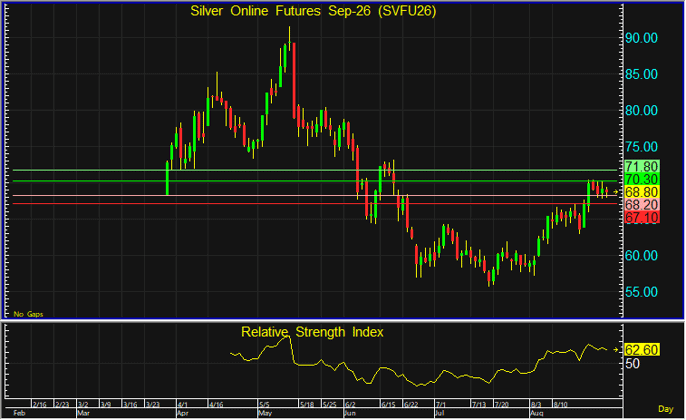Viewport: 686px width, 420px height.
Task: Click the Day interval label
Action: point(665,409)
